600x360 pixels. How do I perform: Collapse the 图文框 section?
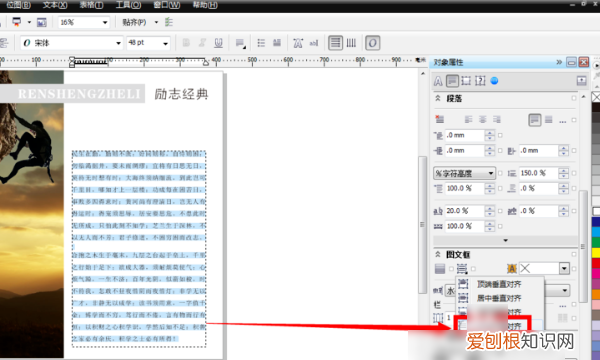[x=438, y=254]
